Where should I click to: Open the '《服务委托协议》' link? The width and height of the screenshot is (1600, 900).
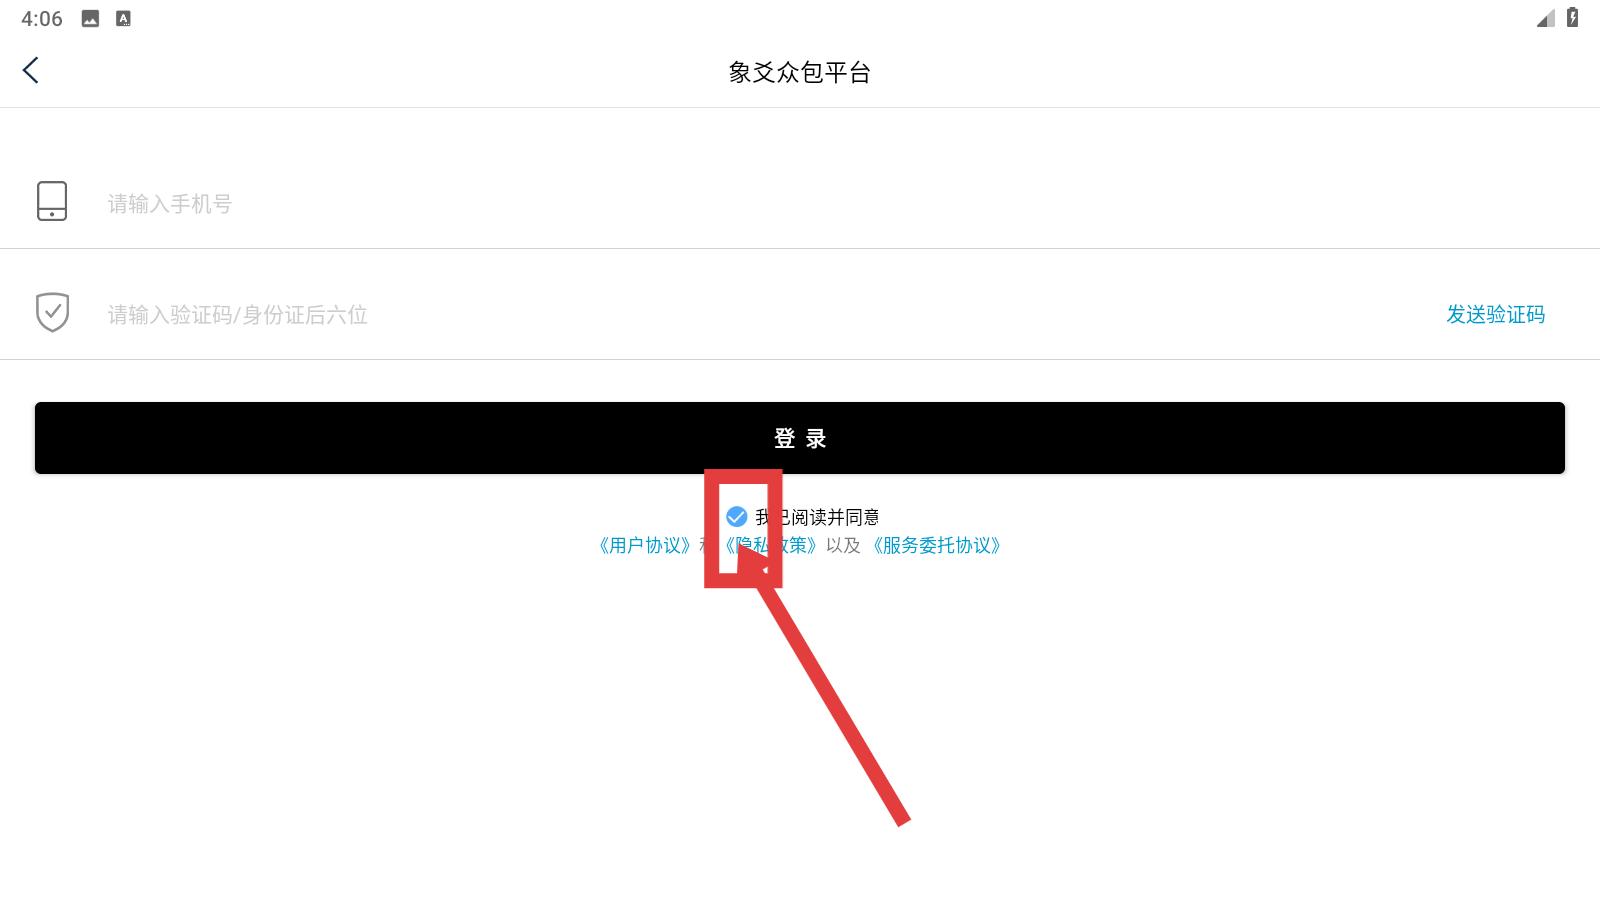(936, 545)
